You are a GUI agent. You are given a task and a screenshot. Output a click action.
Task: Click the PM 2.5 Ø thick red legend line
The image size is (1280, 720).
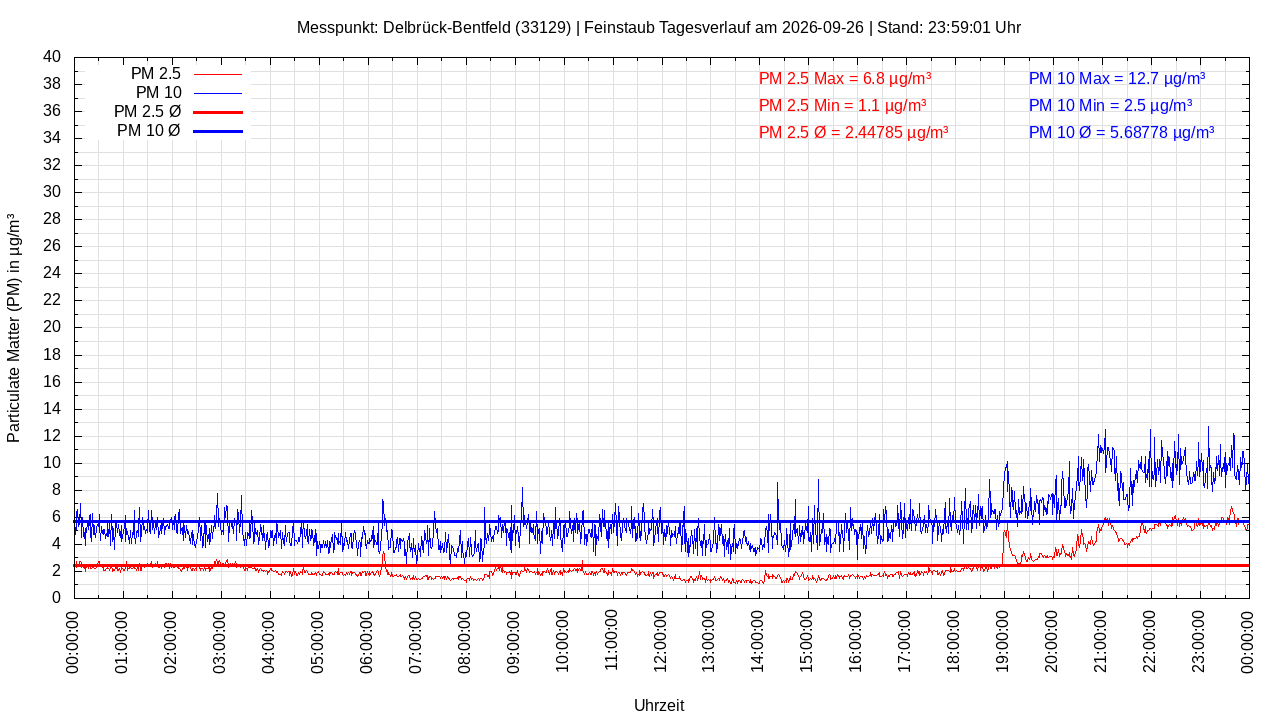pos(218,112)
